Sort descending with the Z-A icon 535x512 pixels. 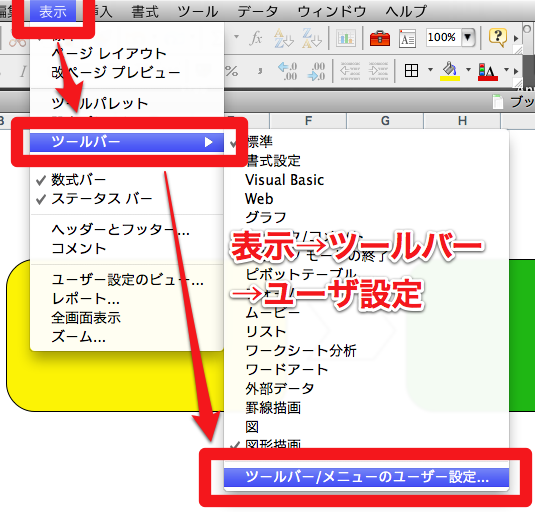click(312, 38)
